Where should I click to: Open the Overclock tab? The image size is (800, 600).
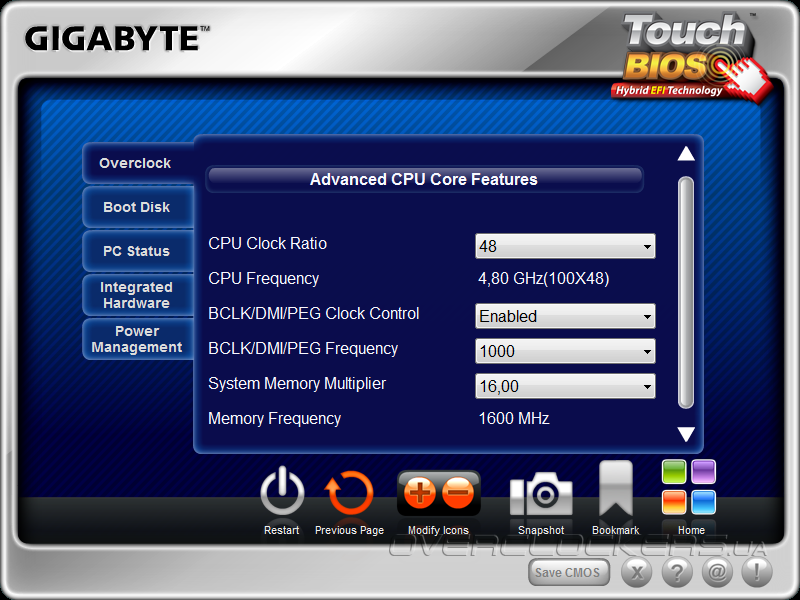pos(138,163)
